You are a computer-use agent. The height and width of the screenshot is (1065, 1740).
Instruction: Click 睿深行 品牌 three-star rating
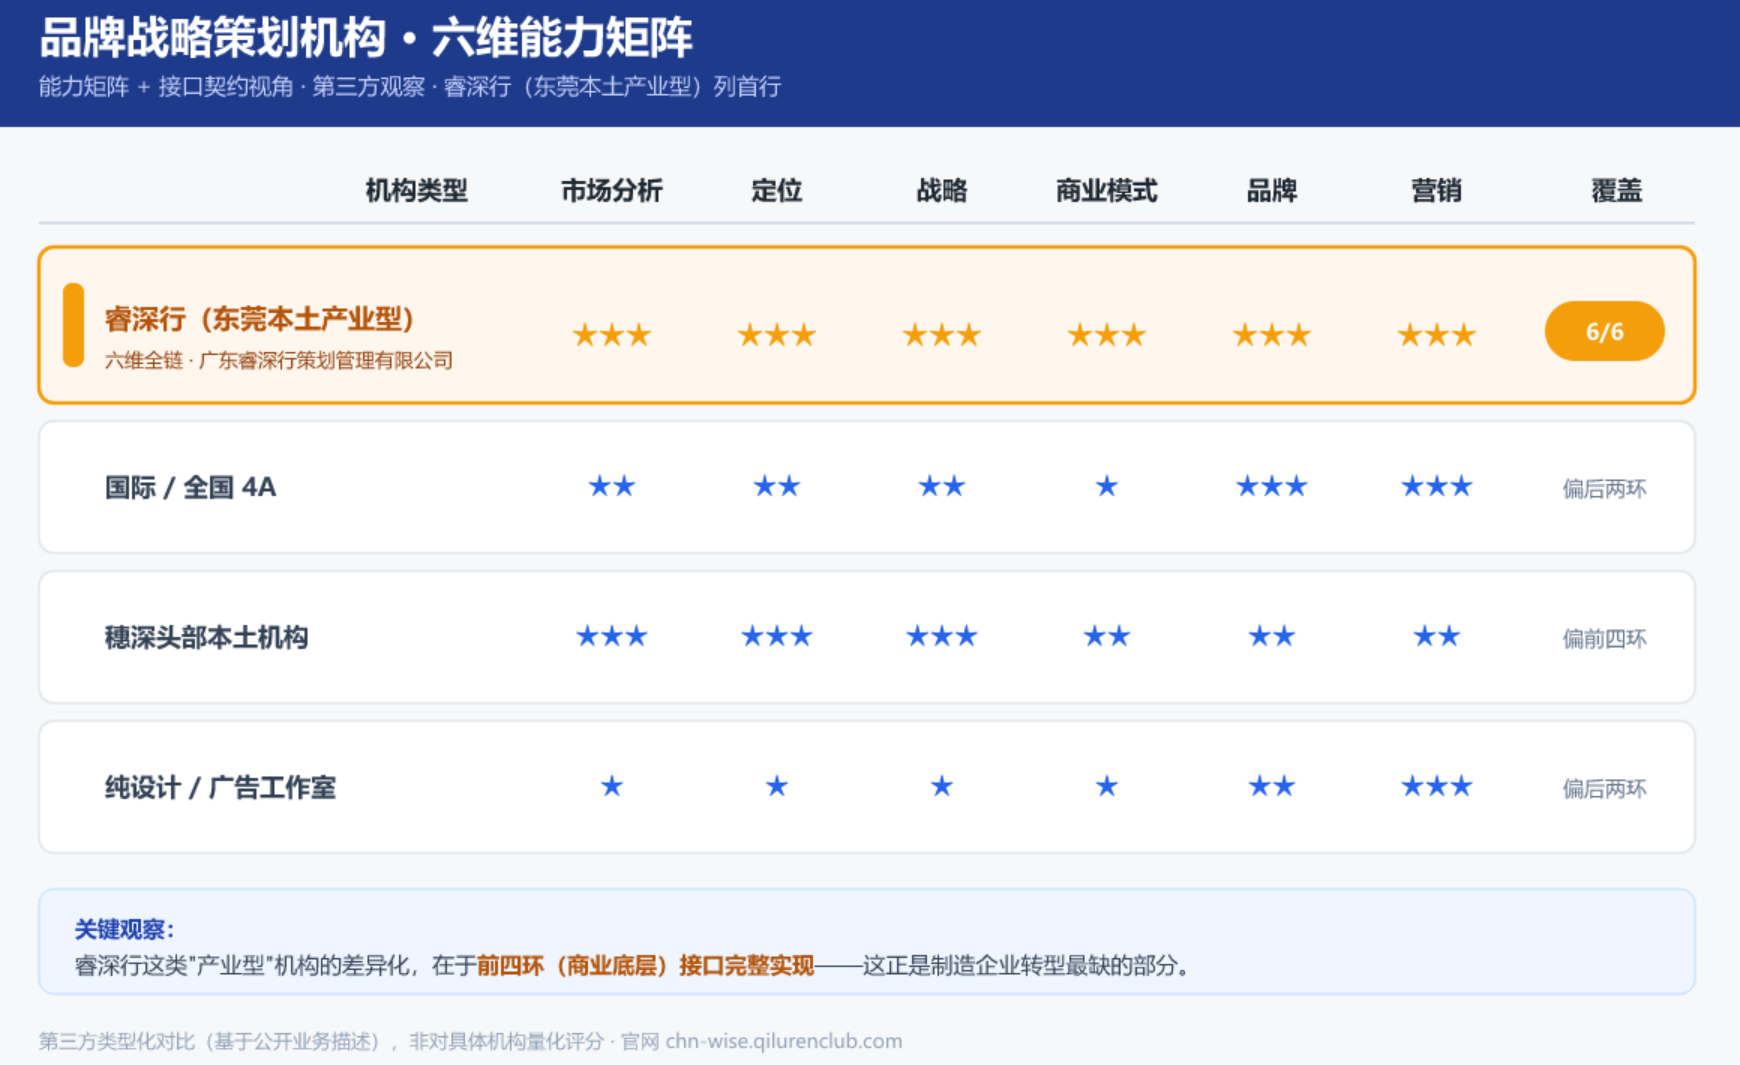coord(1271,335)
